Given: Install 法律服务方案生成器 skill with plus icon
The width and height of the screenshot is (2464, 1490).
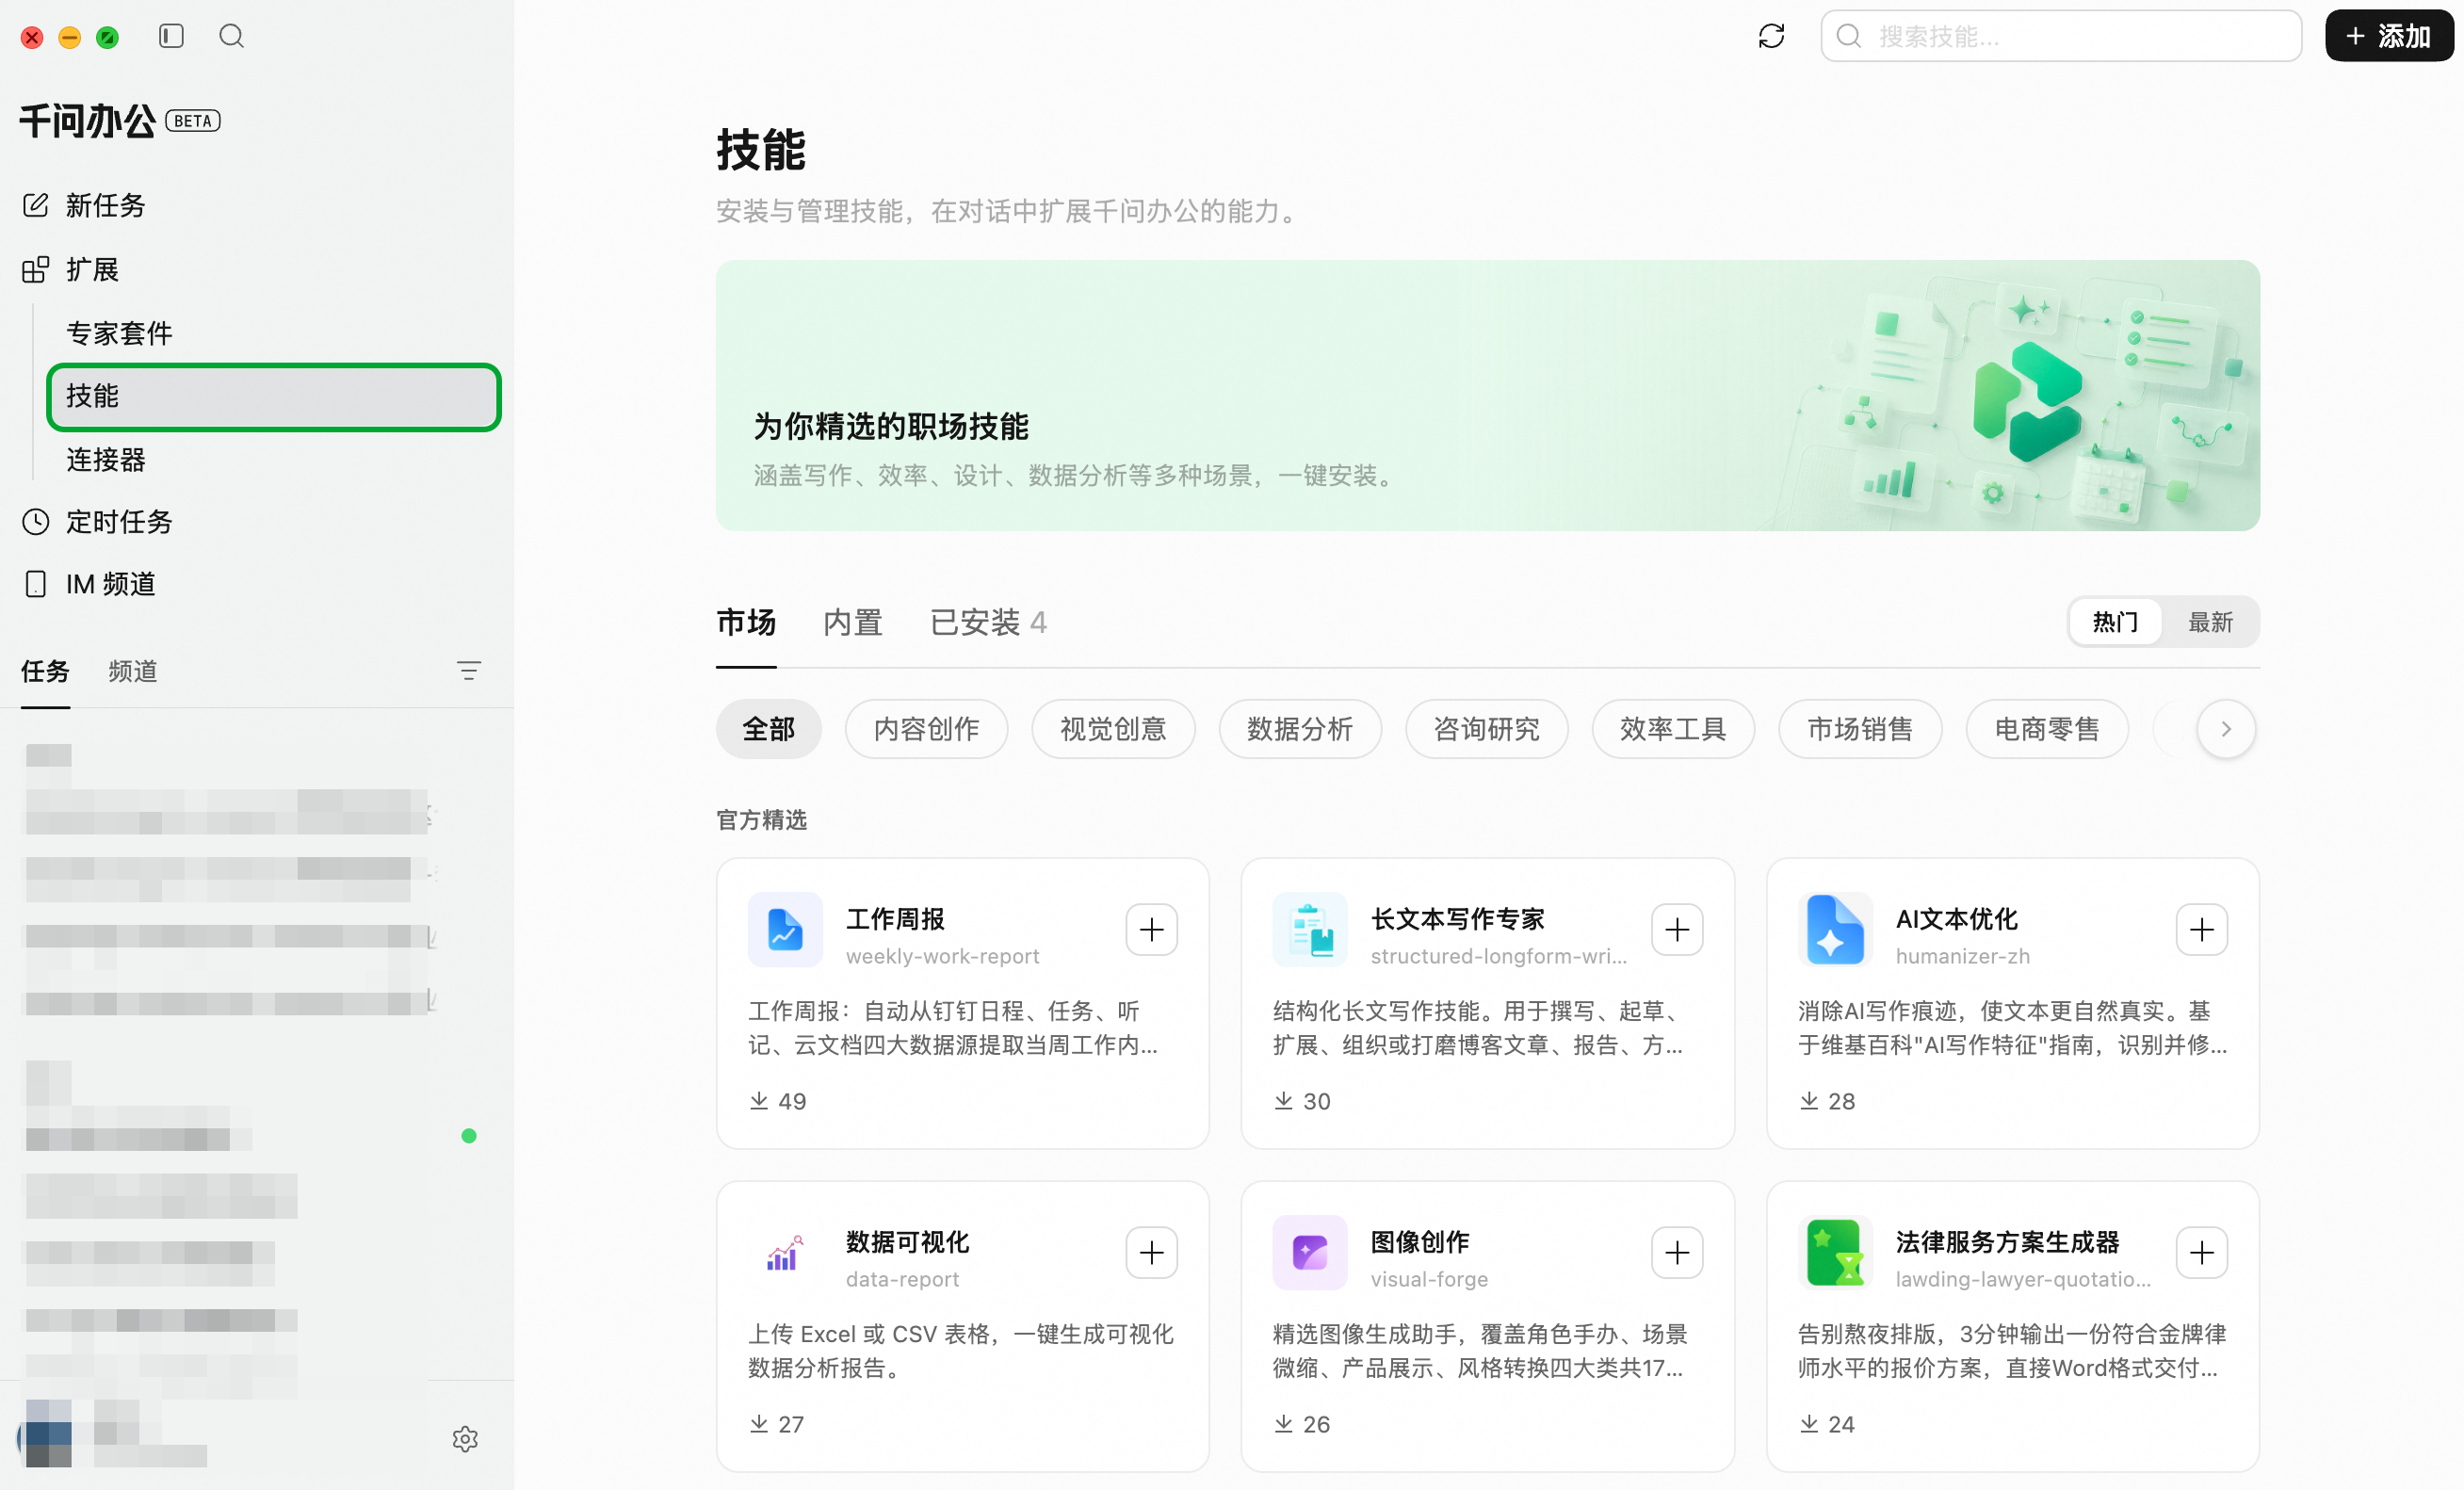Looking at the screenshot, I should (2201, 1252).
